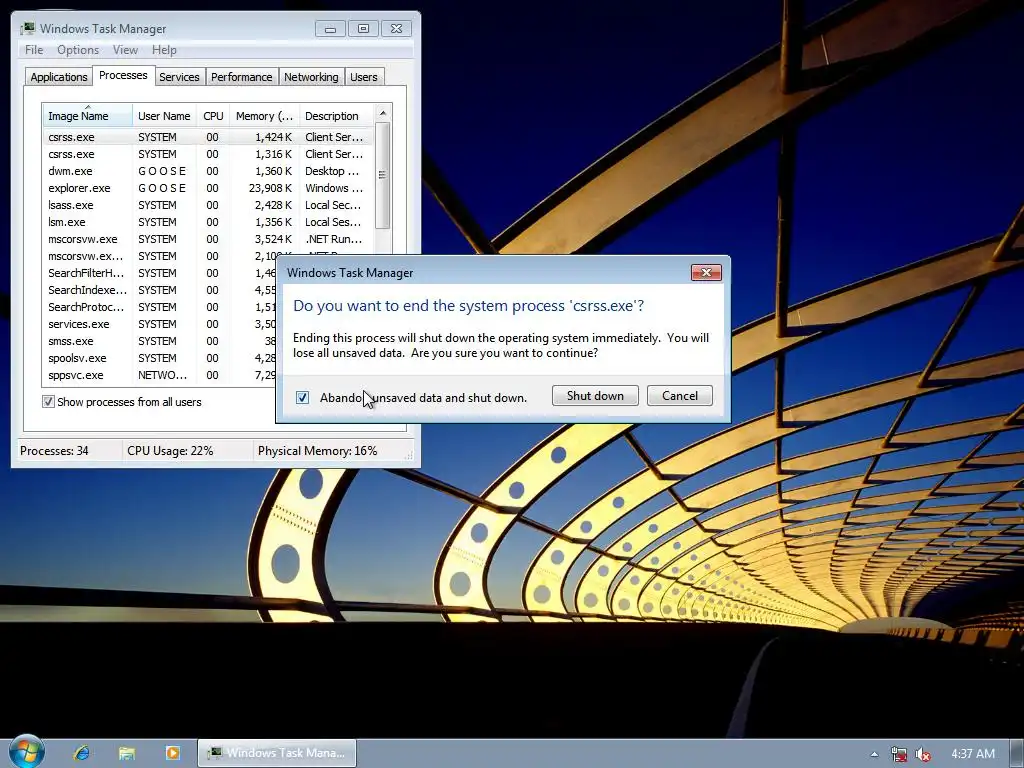The width and height of the screenshot is (1024, 768).
Task: Confirm with the Shut down button
Action: tap(595, 396)
